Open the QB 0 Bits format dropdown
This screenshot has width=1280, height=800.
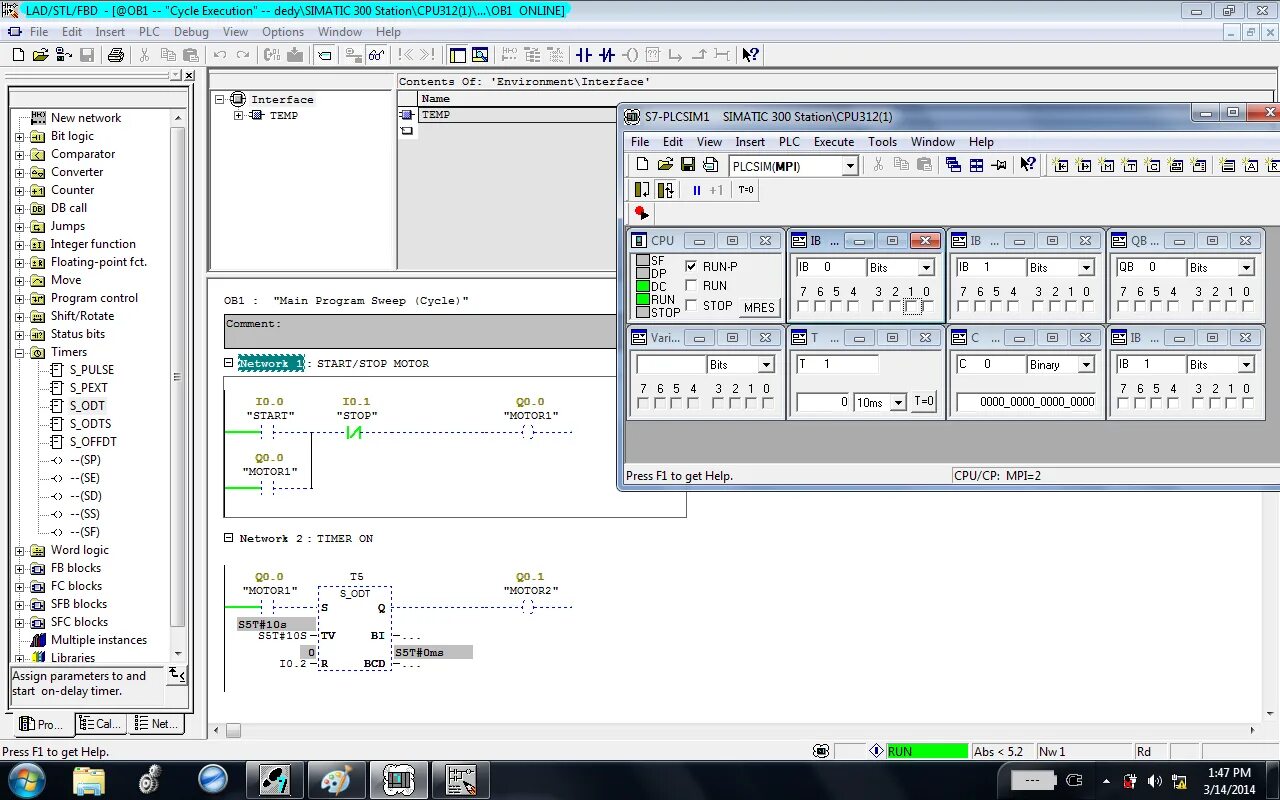coord(1246,267)
